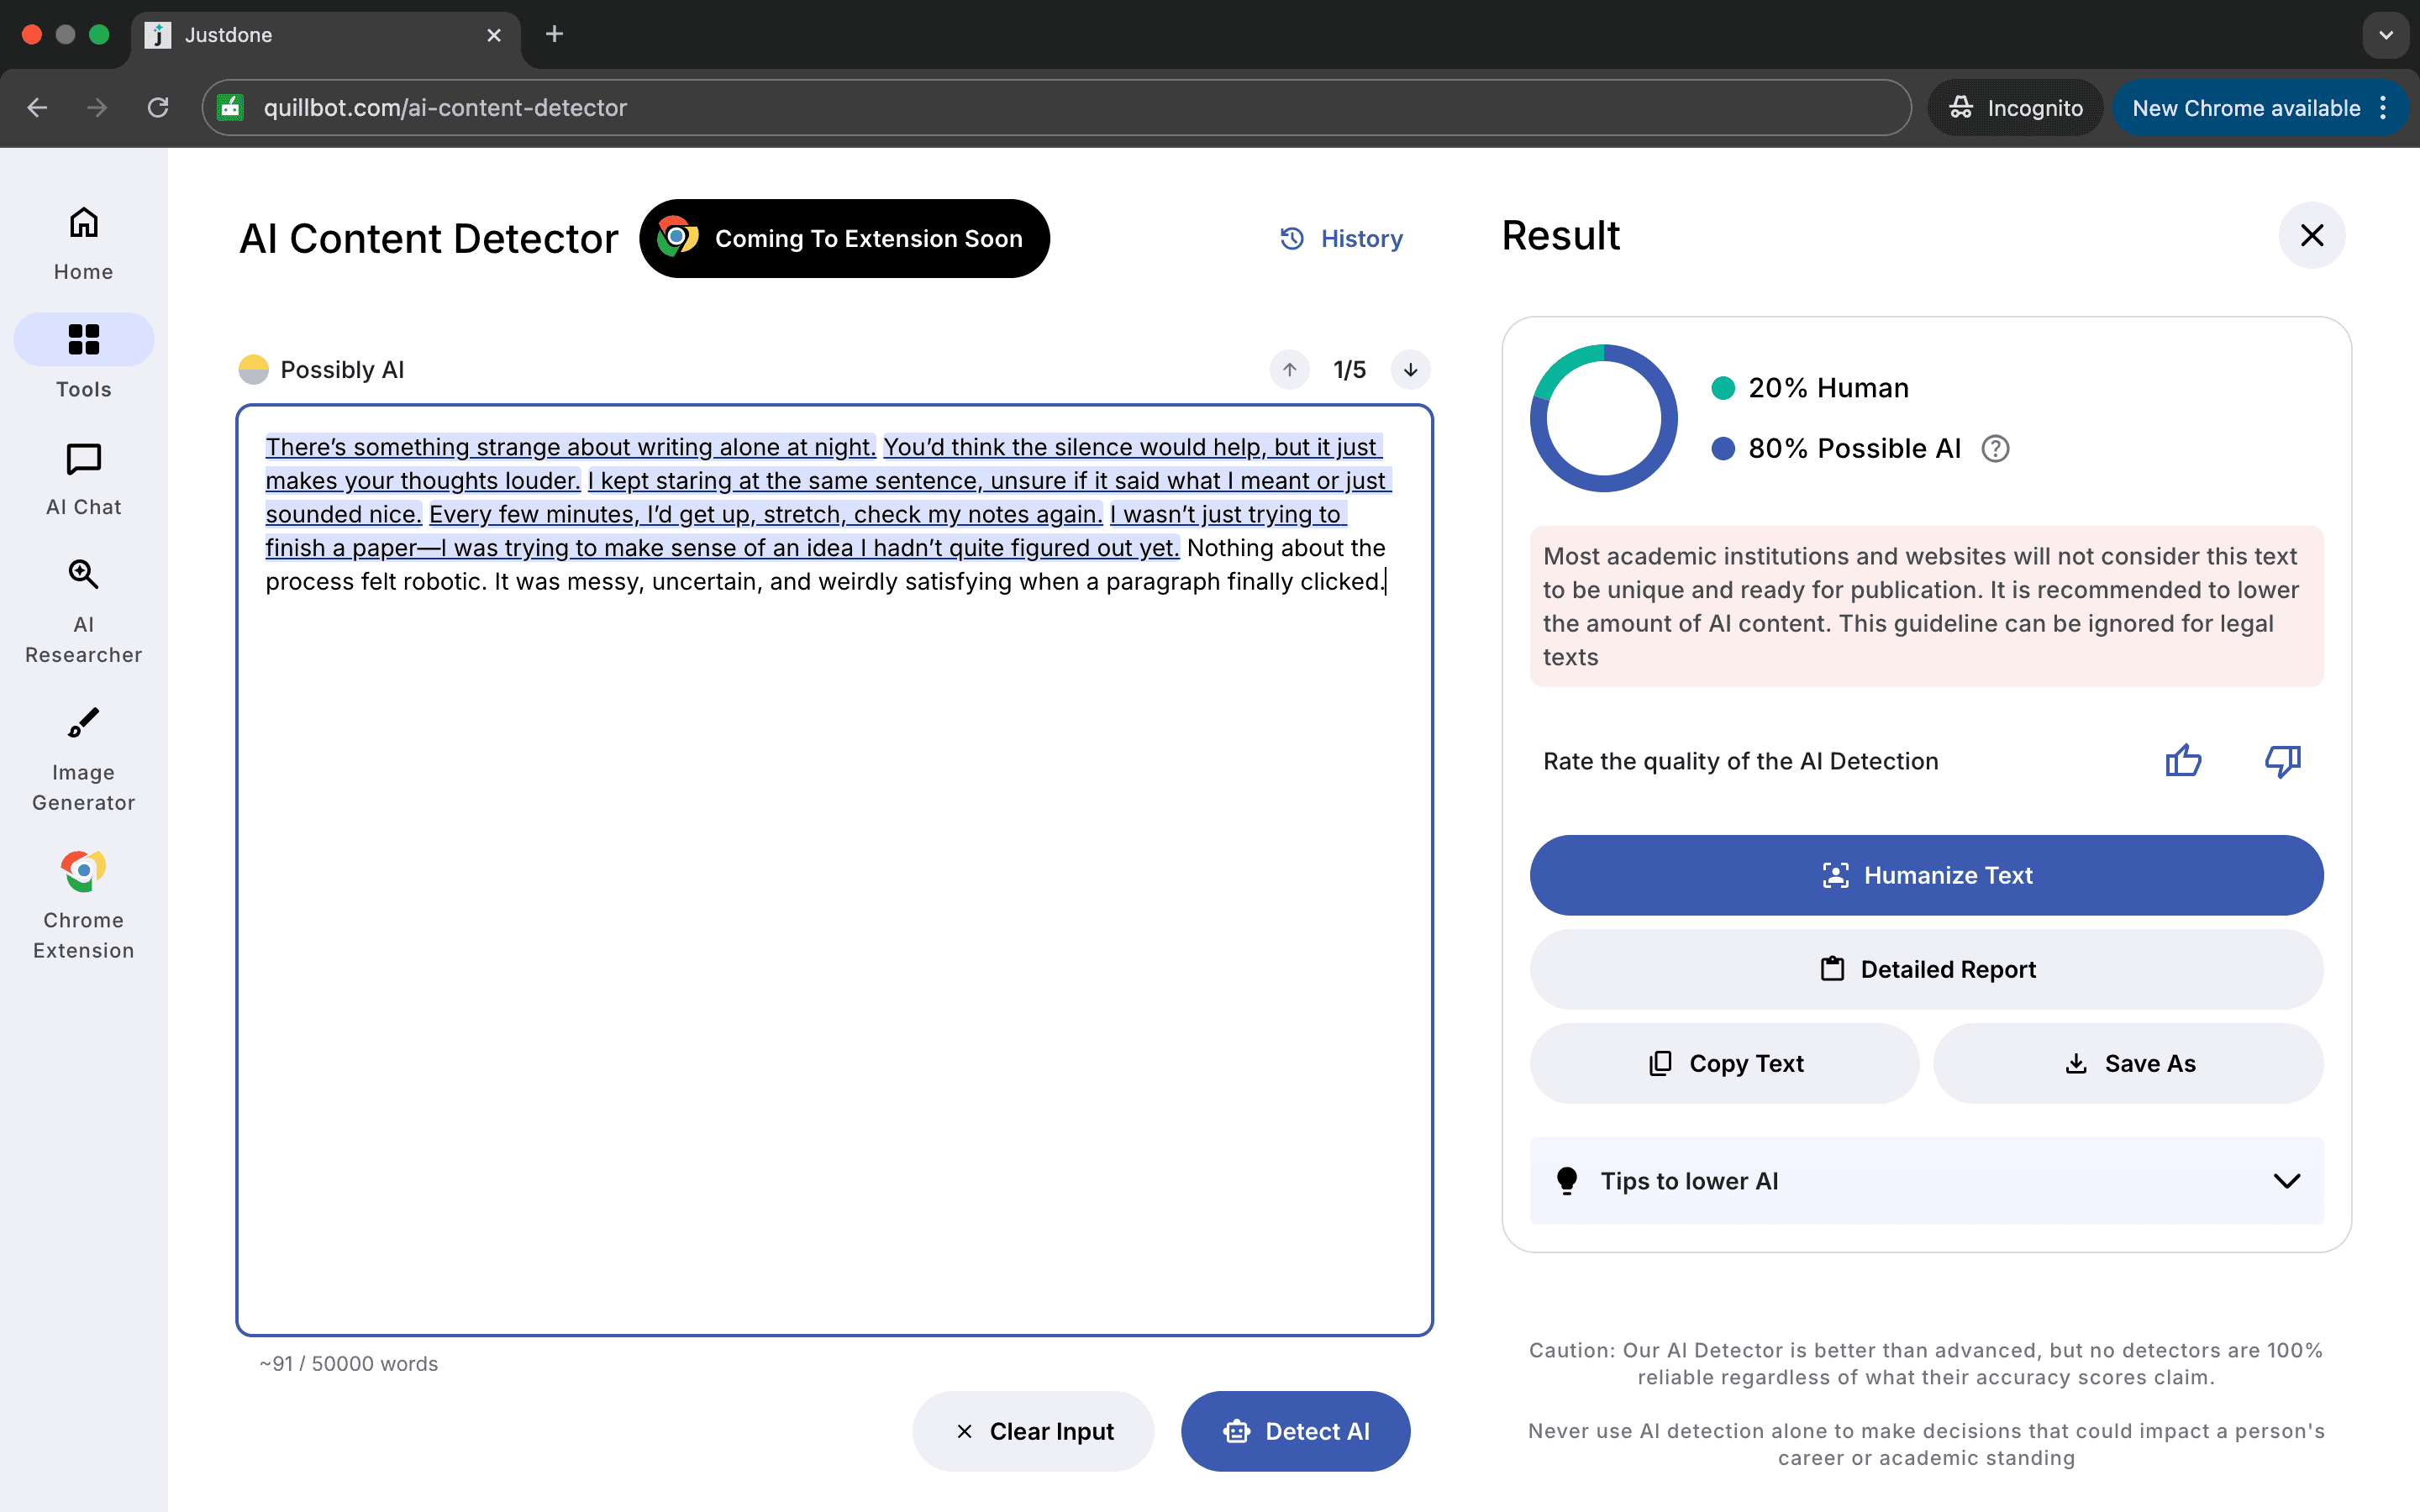Open the Image Generator brush icon
This screenshot has width=2420, height=1512.
point(83,722)
